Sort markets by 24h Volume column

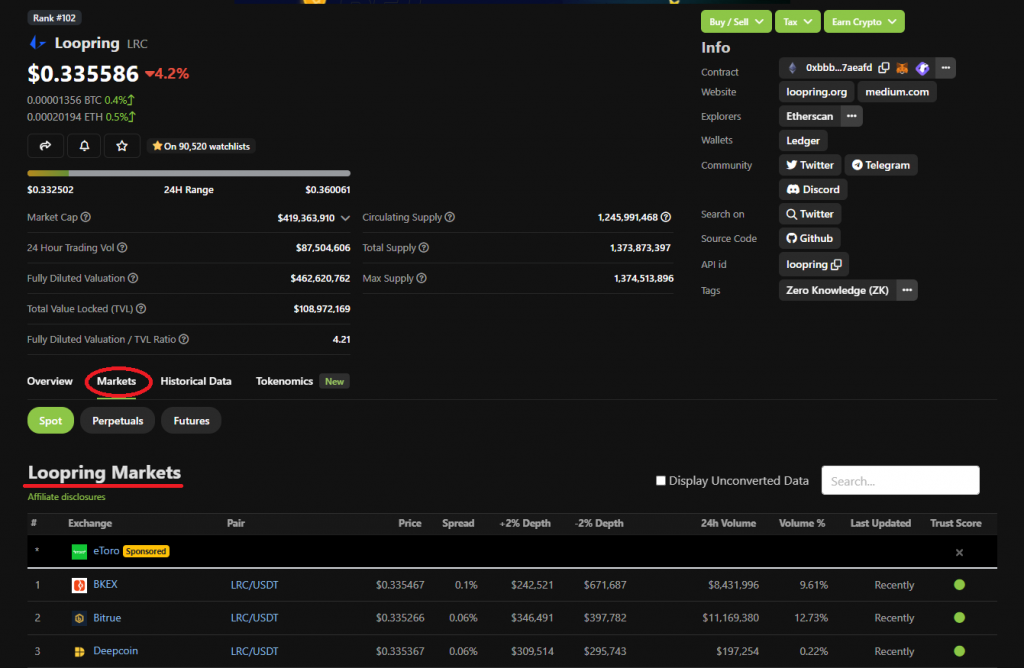click(728, 524)
